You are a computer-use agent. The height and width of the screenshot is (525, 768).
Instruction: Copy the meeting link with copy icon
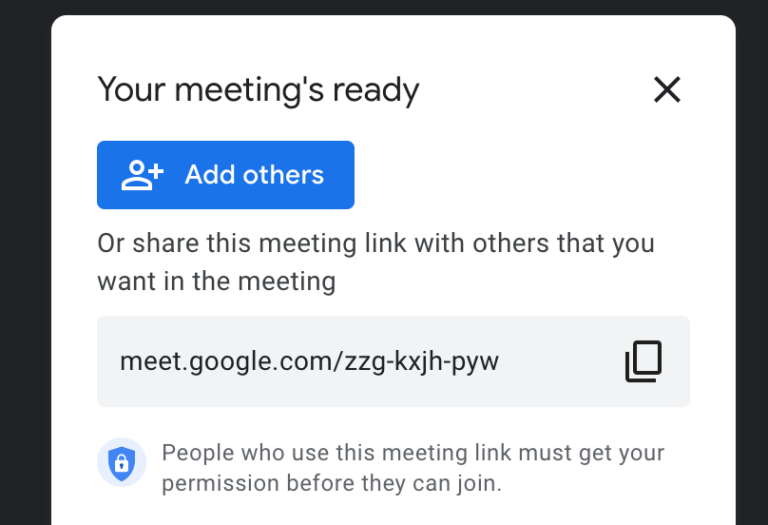(x=643, y=361)
